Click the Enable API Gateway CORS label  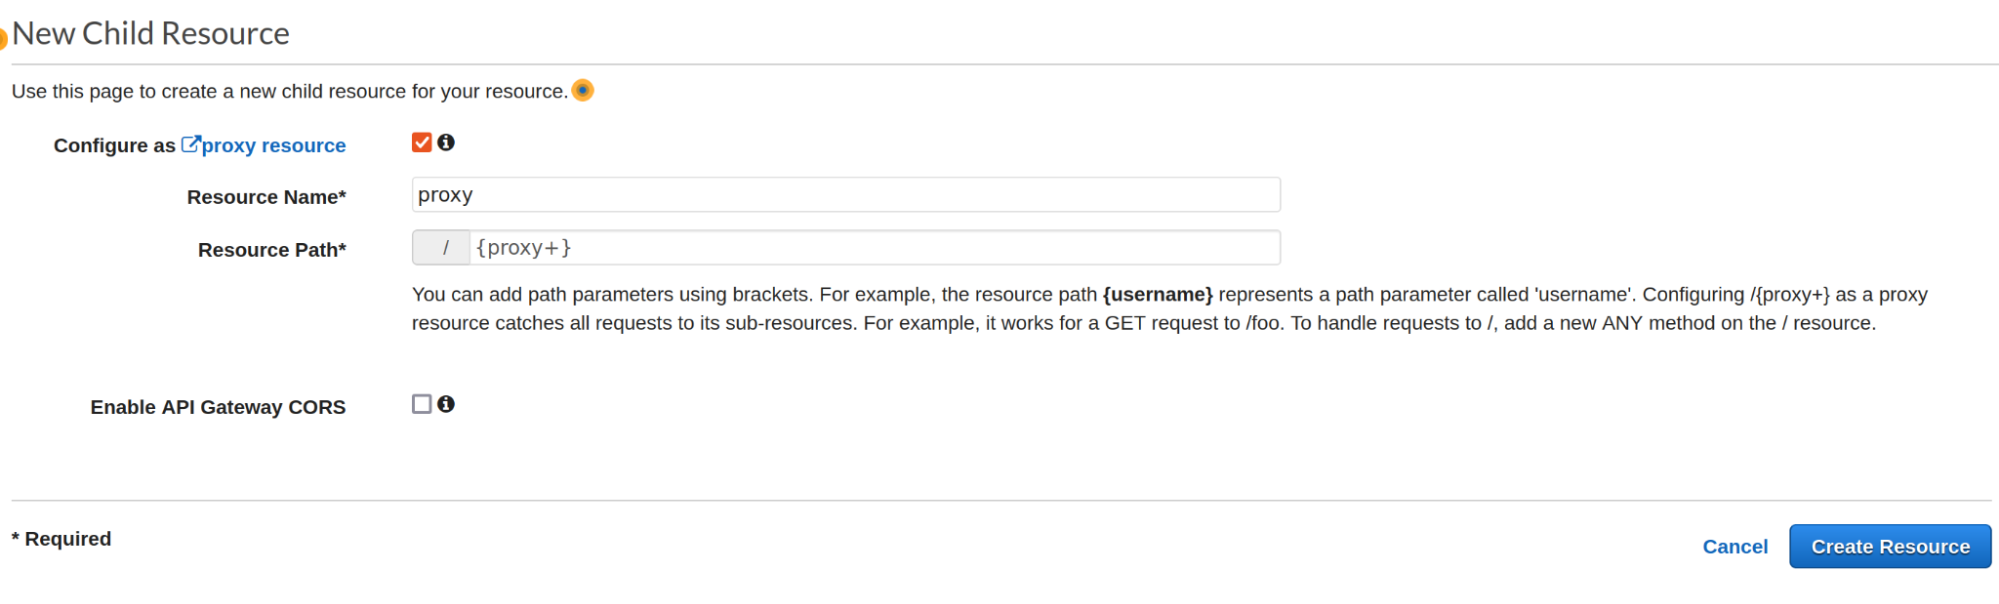218,407
